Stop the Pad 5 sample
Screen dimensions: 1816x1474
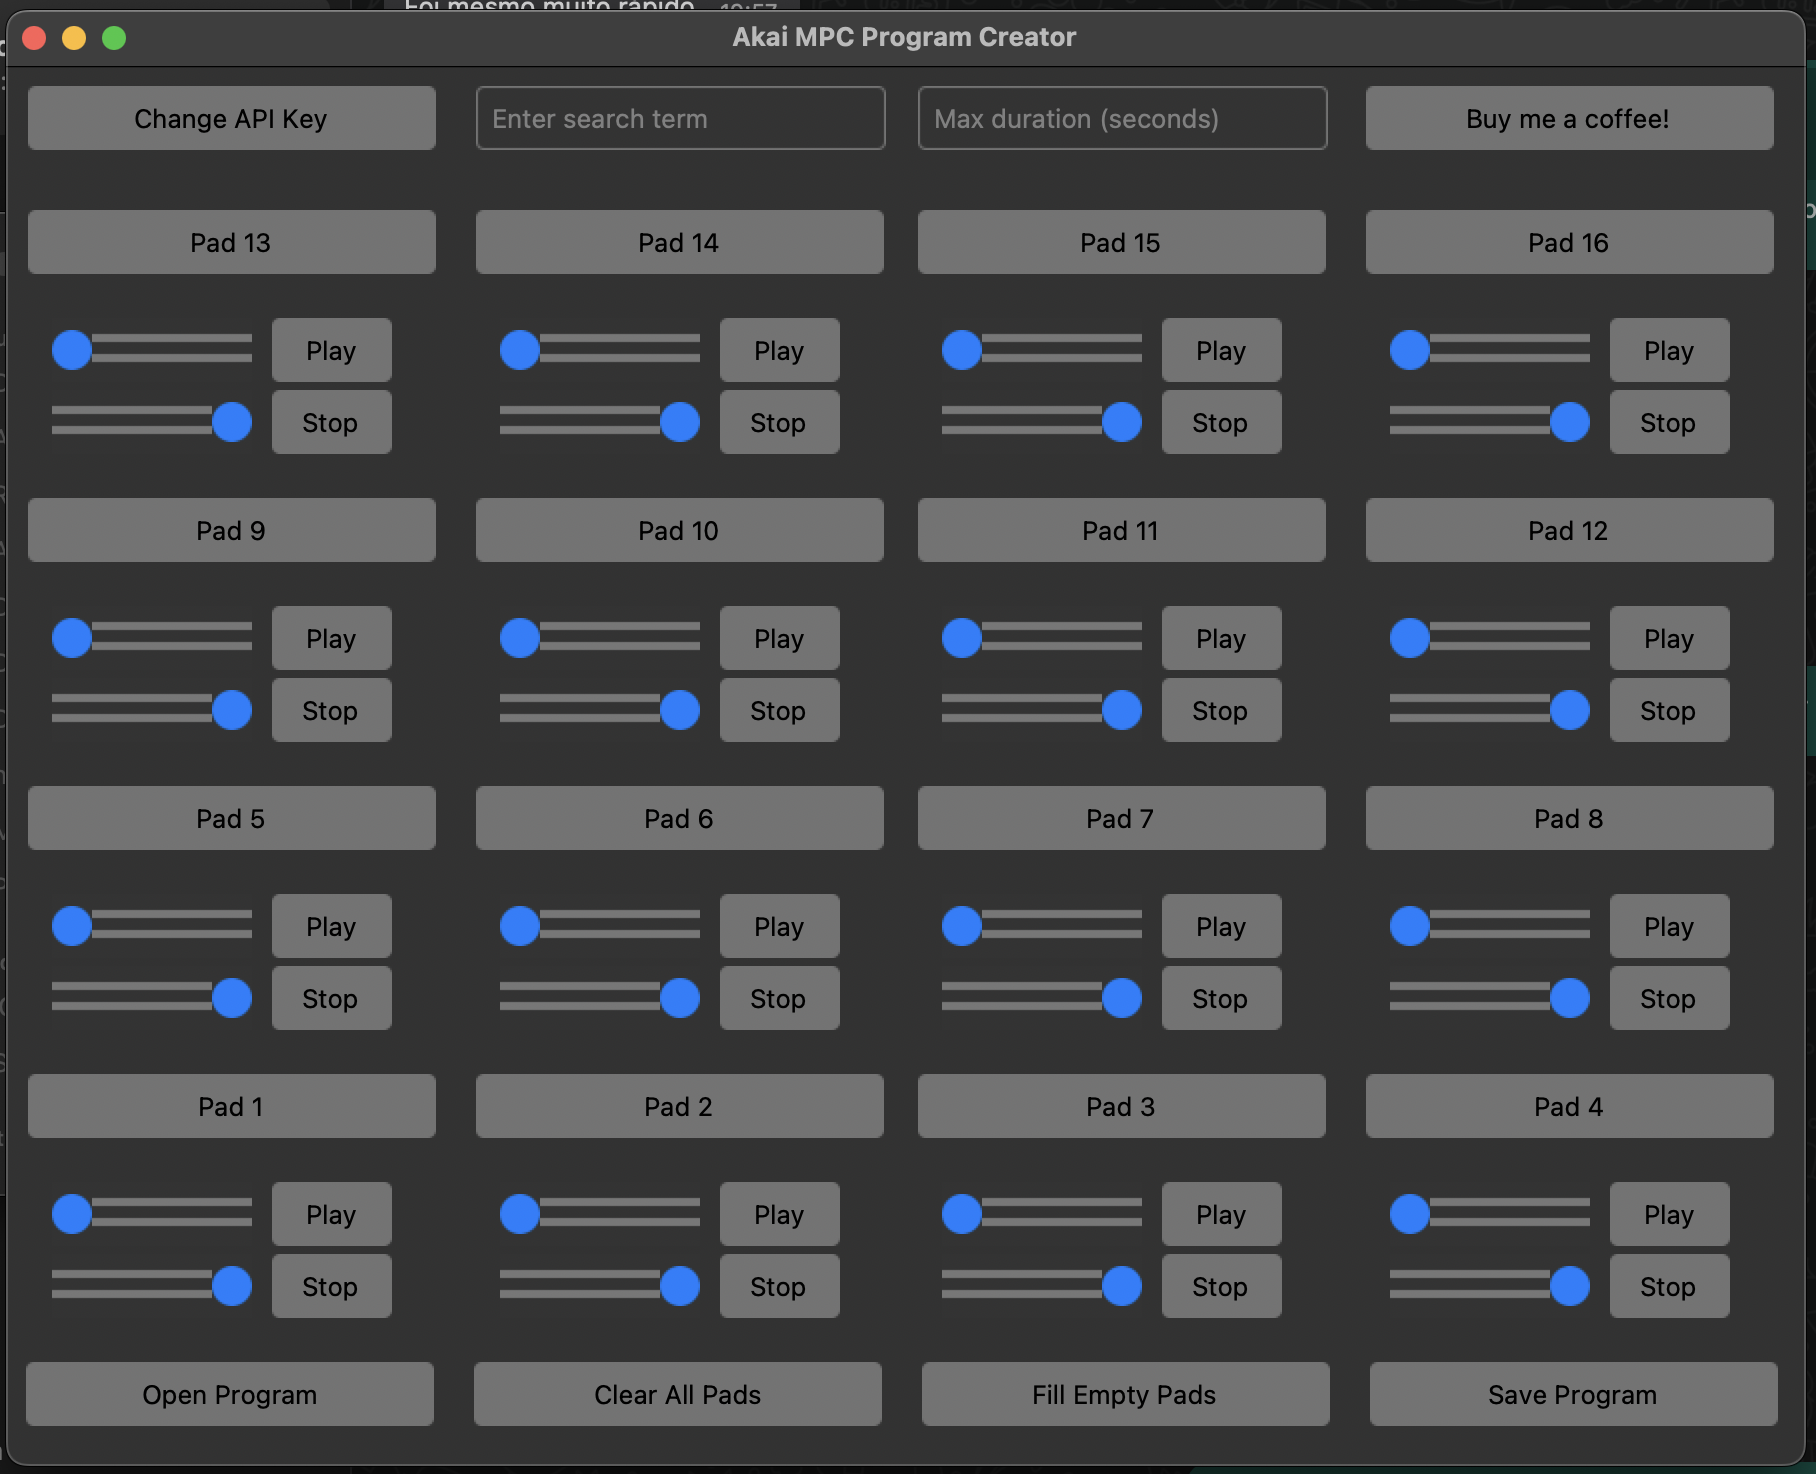coord(331,998)
